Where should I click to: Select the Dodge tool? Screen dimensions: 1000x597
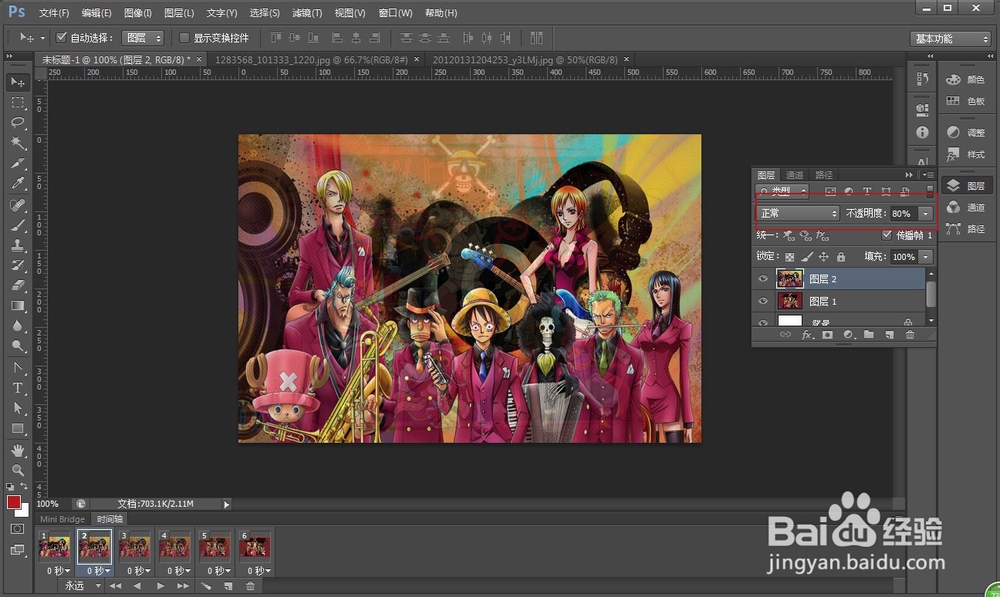pyautogui.click(x=17, y=346)
